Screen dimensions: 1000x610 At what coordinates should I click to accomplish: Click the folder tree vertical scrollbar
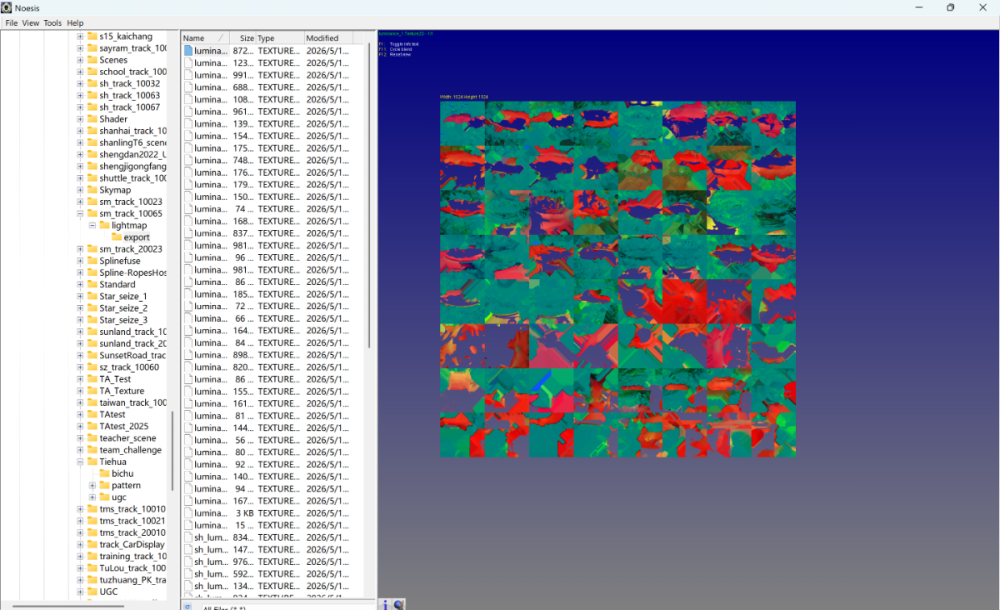(x=172, y=450)
